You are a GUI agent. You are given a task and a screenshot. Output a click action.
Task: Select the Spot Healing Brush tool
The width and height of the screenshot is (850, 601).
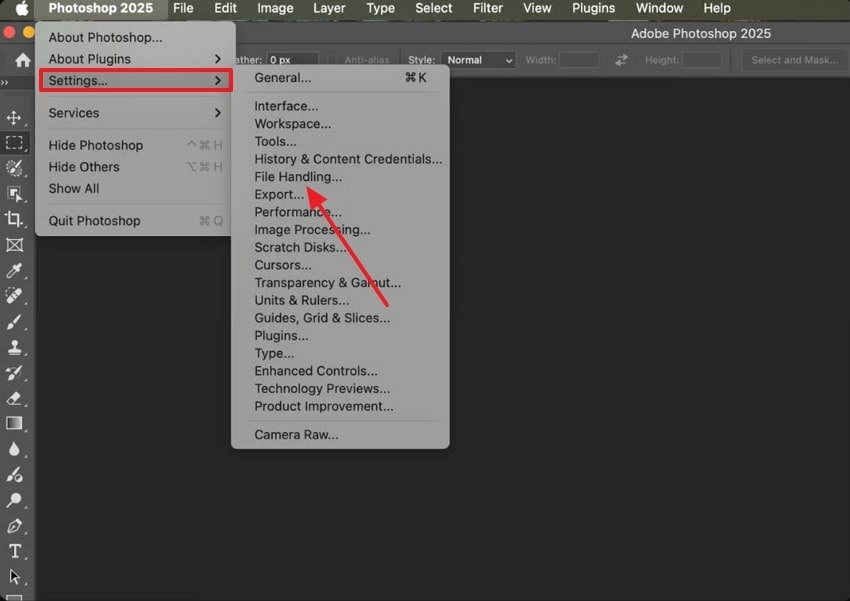[16, 296]
